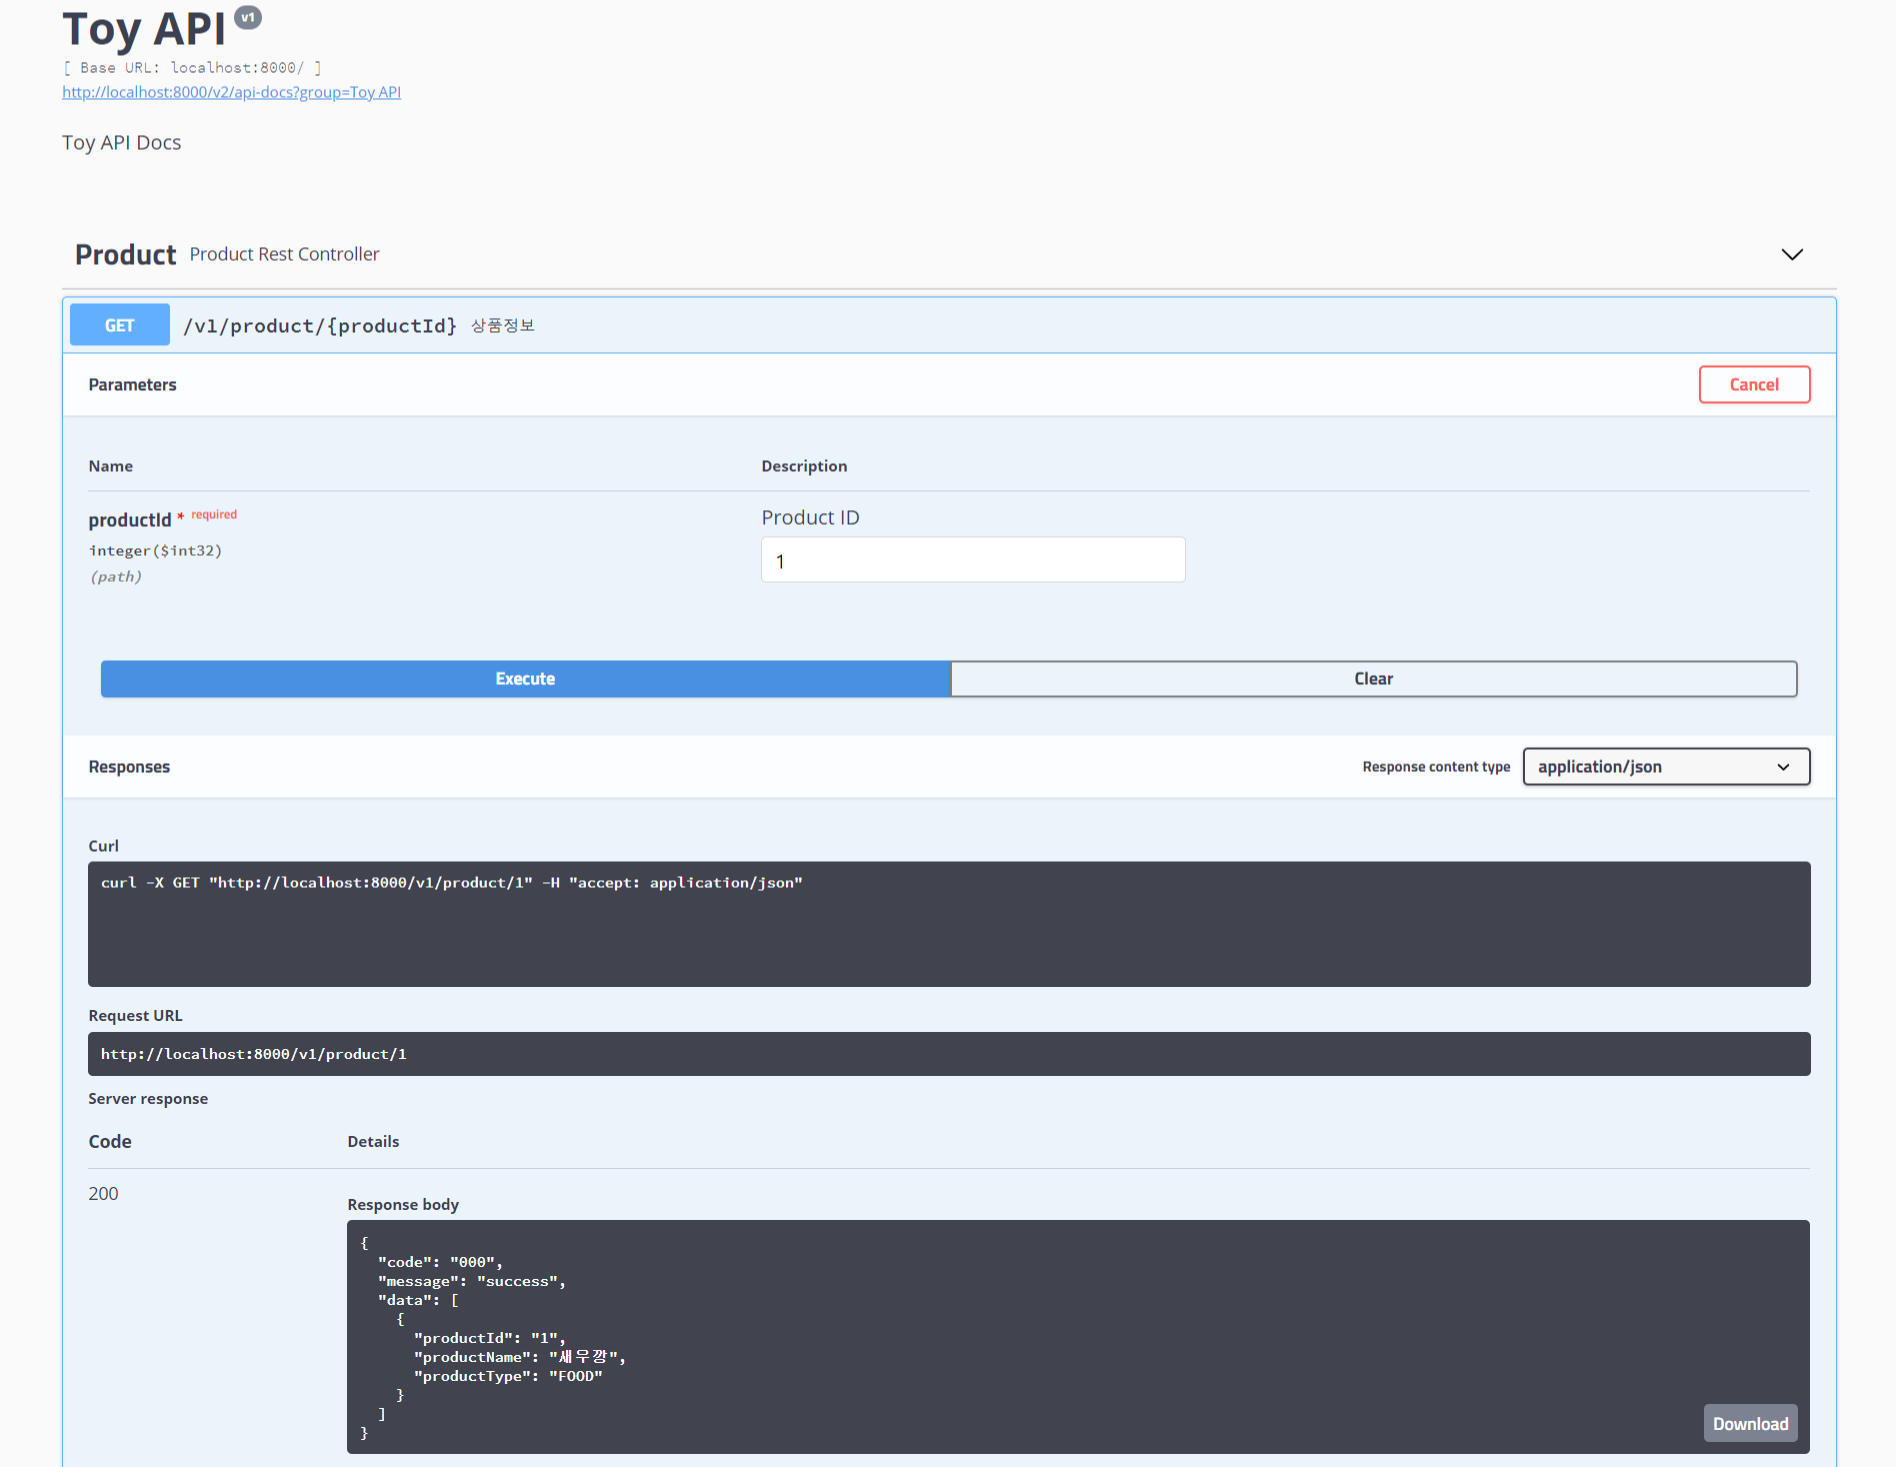Click the (path) parameter location label
Screen dimensions: 1896x1467
116,577
